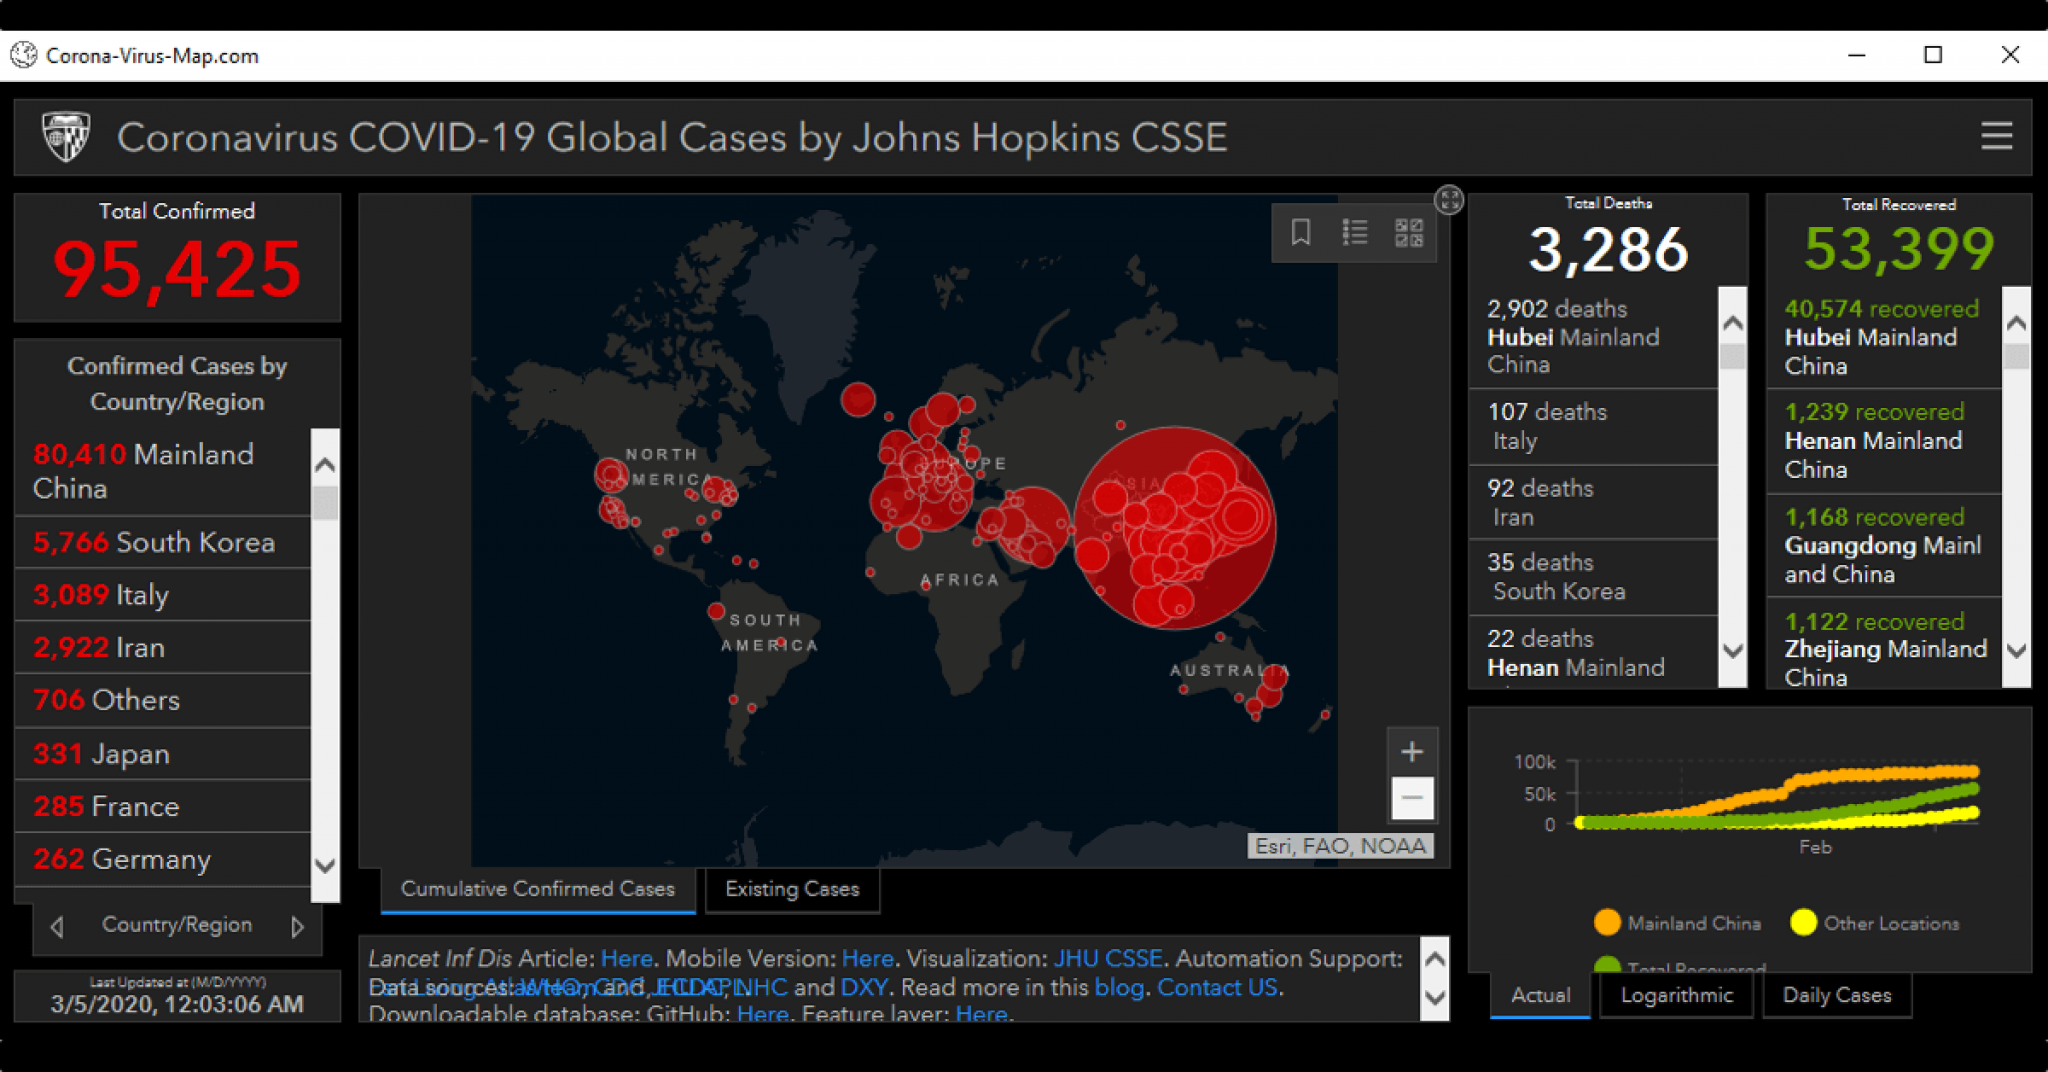Open the basemap gallery grid icon

click(1410, 233)
